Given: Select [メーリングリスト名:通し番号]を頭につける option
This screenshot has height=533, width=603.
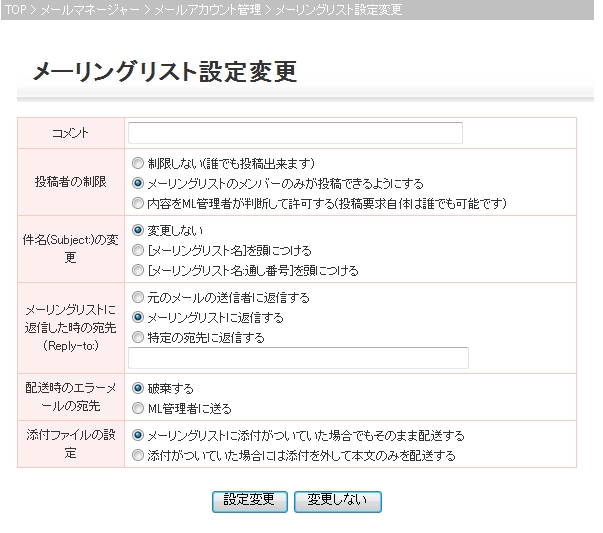Looking at the screenshot, I should [x=138, y=270].
